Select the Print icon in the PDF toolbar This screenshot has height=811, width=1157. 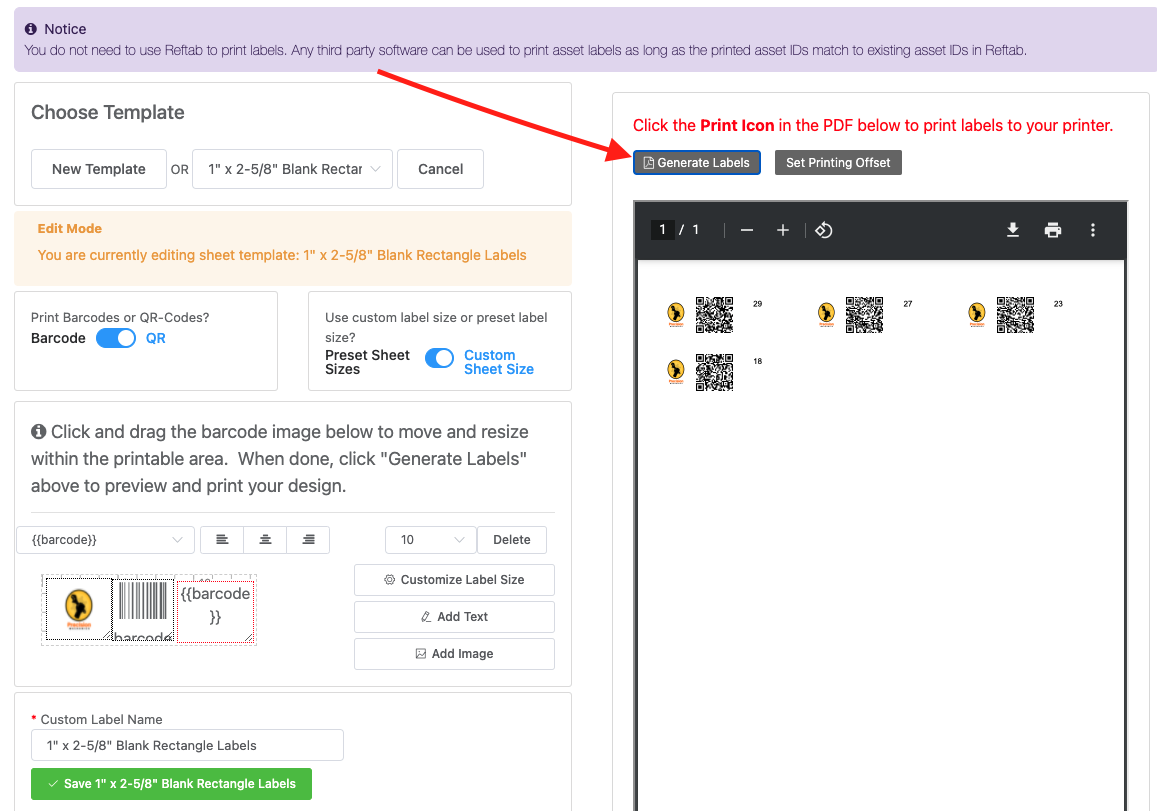1053,230
